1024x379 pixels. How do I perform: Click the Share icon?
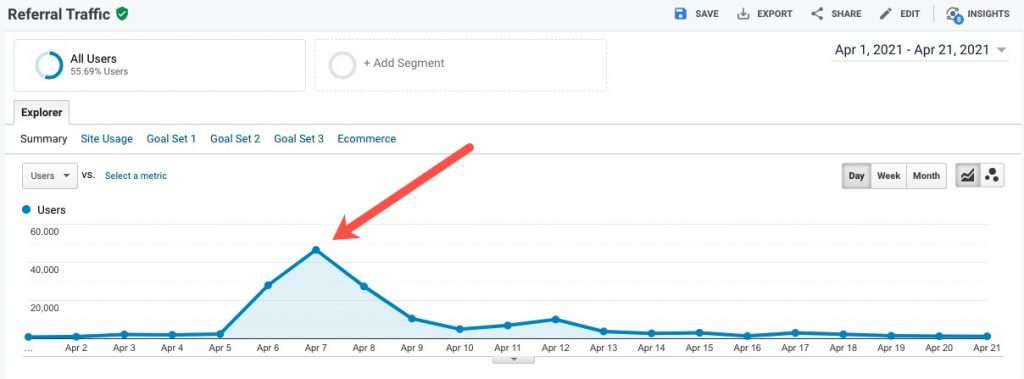817,14
